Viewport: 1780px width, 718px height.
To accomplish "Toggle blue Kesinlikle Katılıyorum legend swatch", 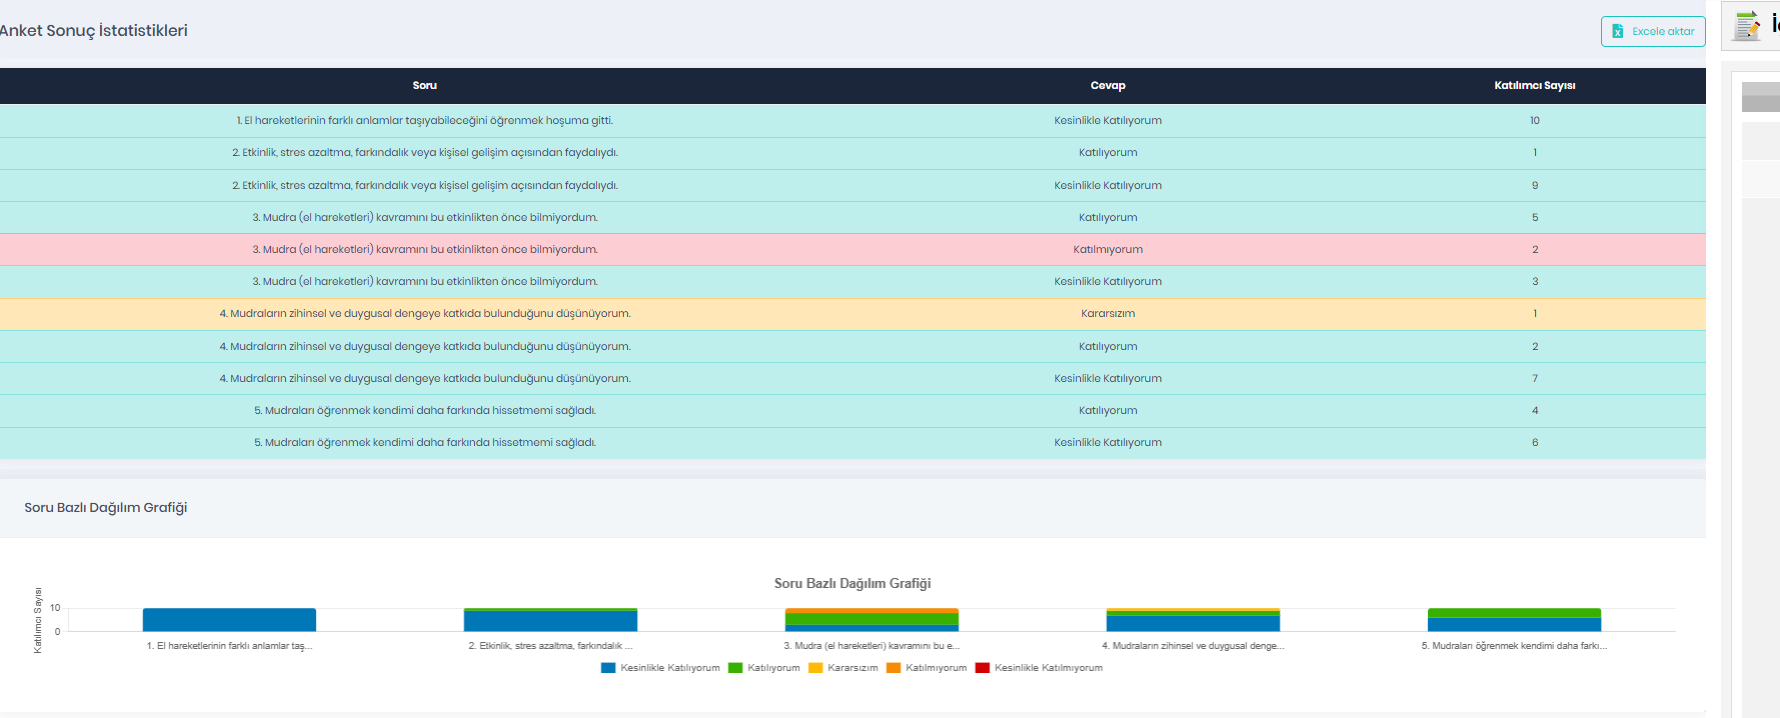I will [608, 668].
